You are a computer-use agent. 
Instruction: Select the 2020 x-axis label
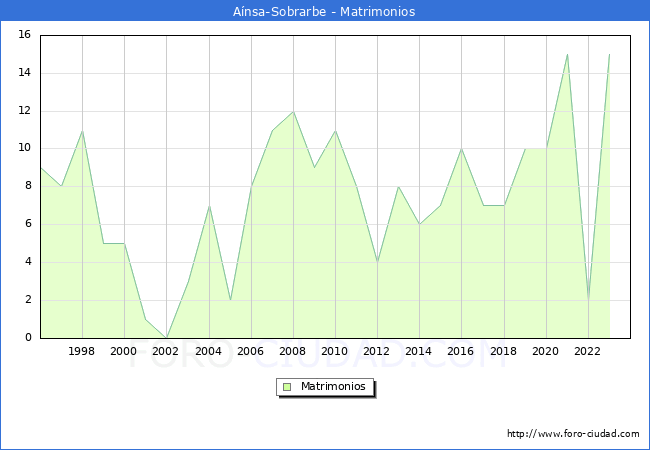(546, 351)
